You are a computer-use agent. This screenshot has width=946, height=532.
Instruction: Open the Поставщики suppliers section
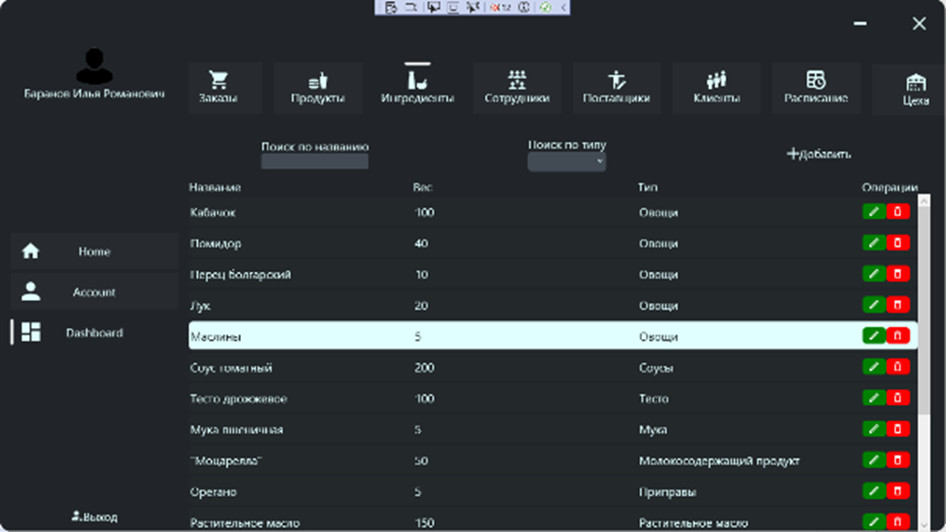(x=617, y=88)
